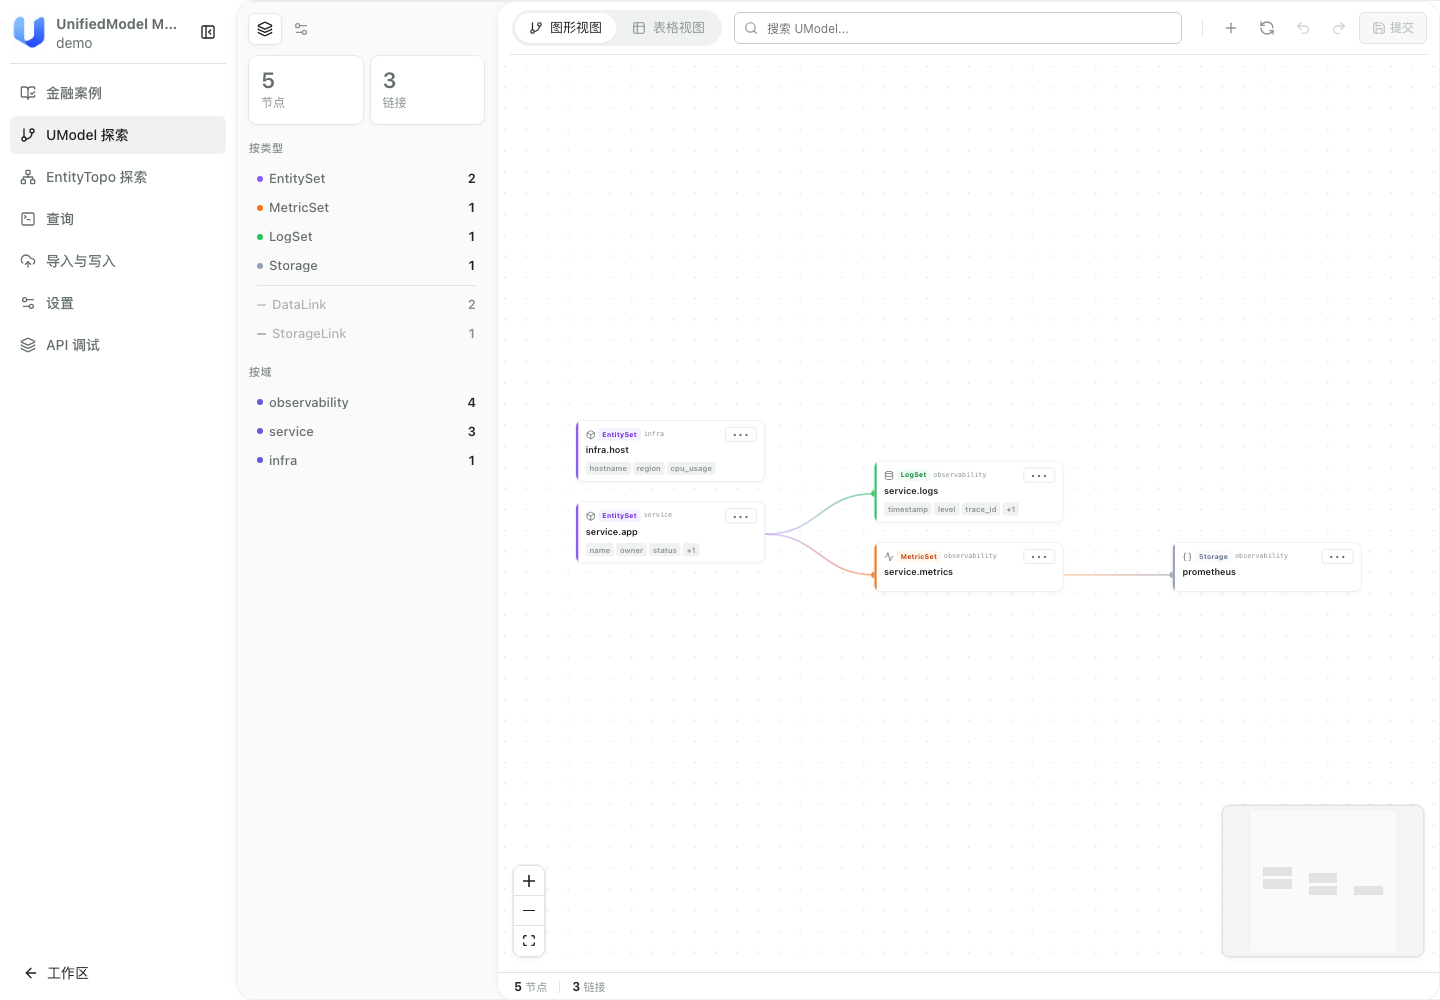Redo the last change

click(x=1339, y=28)
